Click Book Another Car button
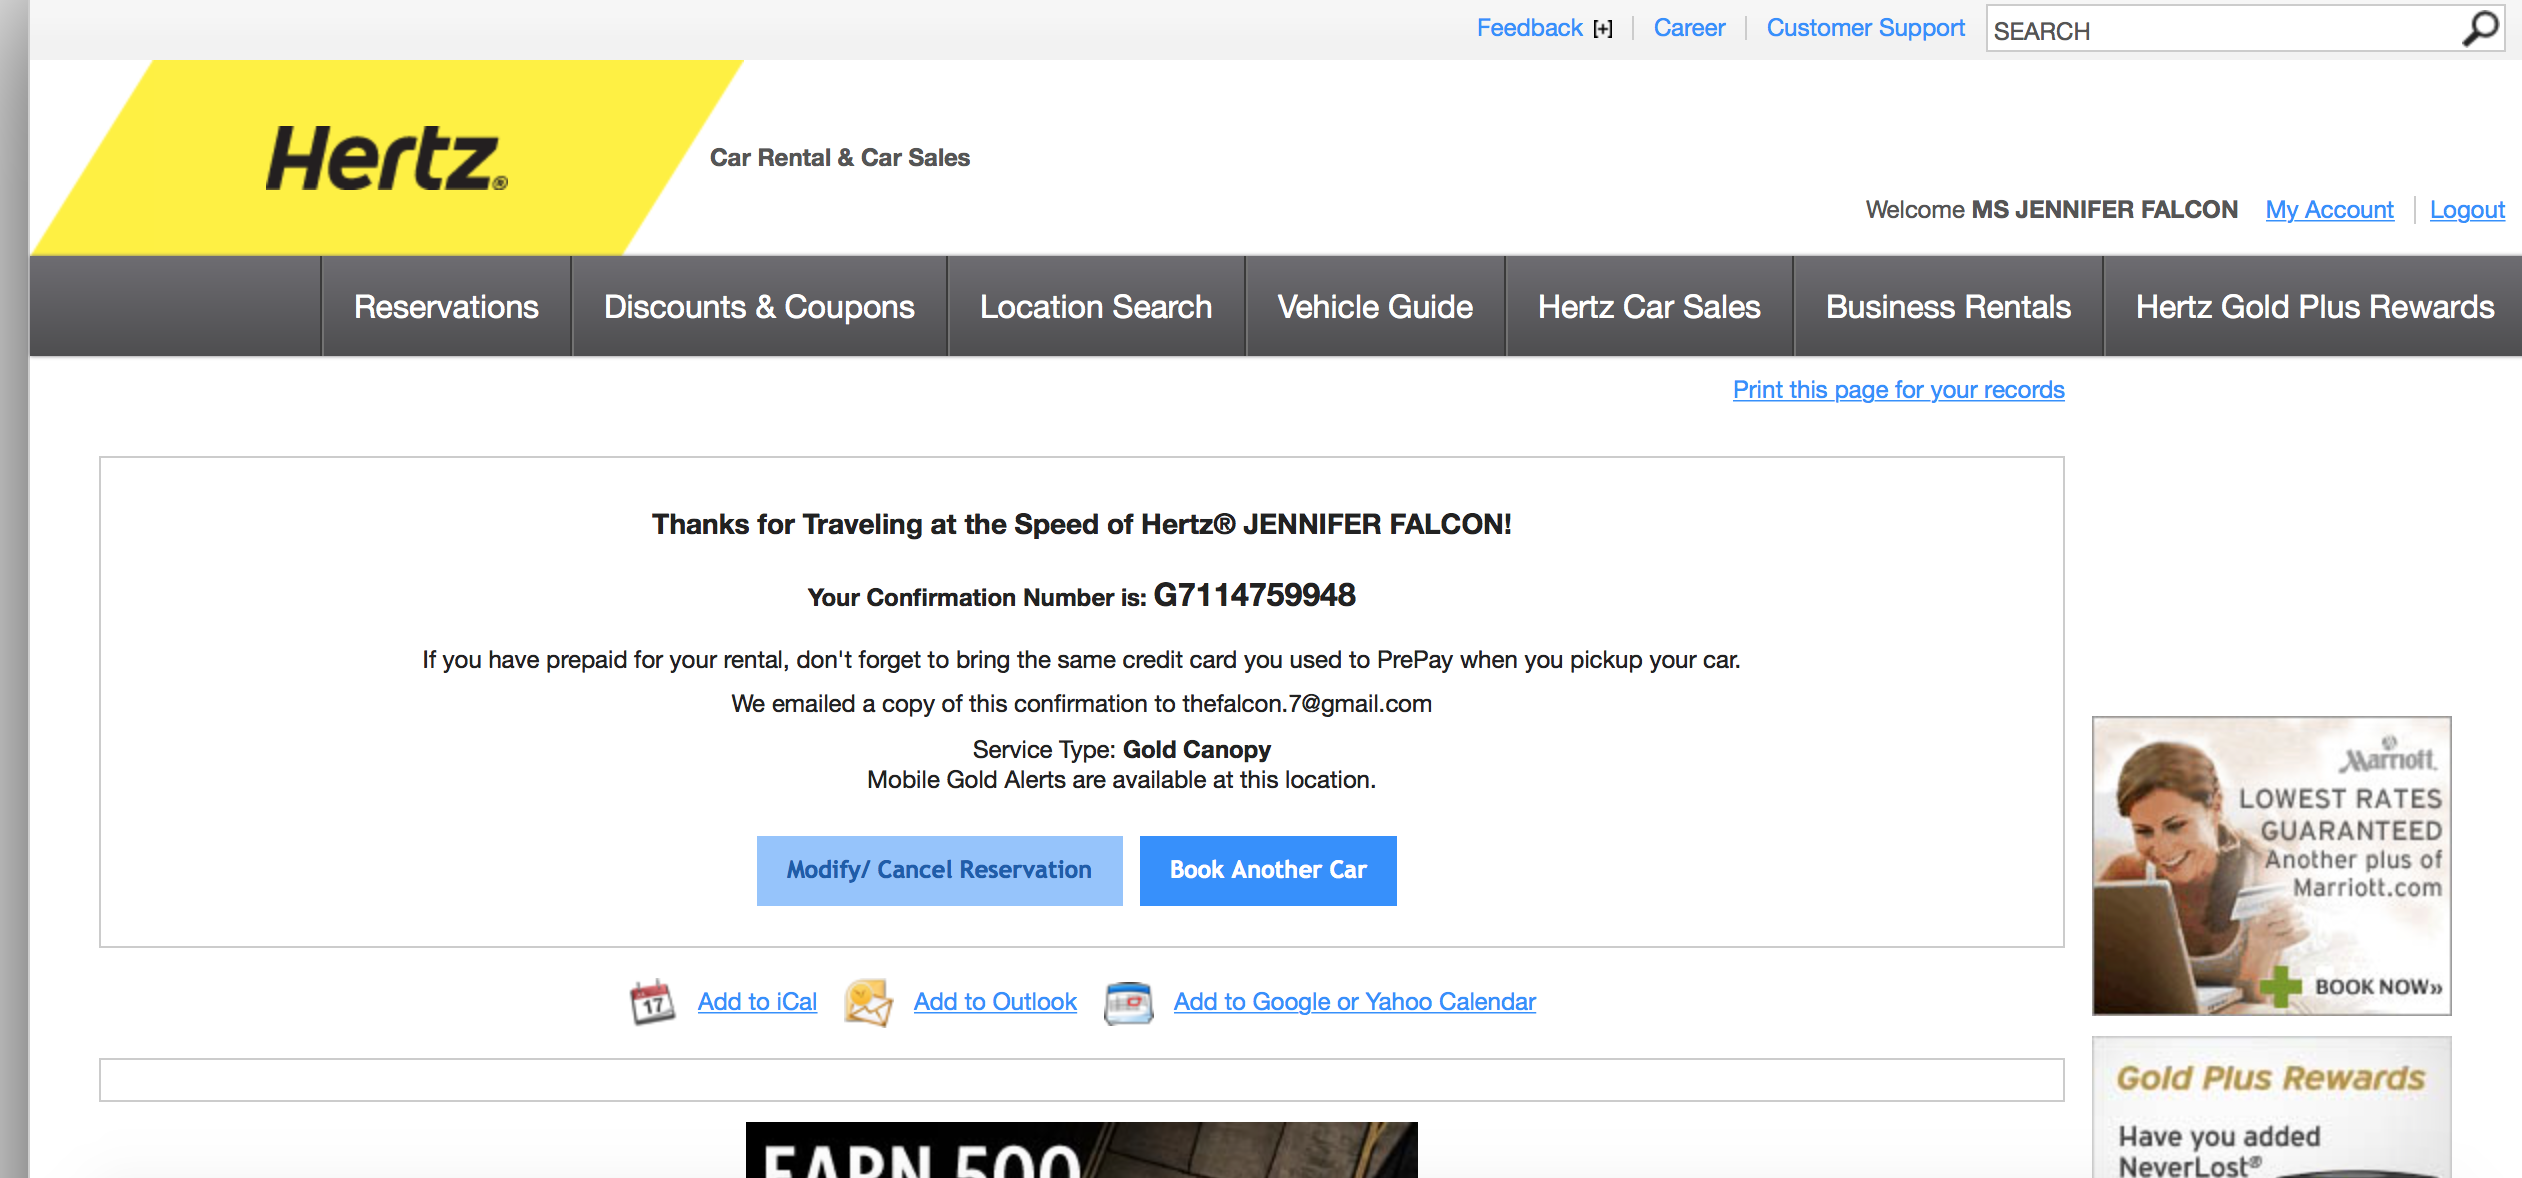Image resolution: width=2522 pixels, height=1178 pixels. click(1268, 870)
